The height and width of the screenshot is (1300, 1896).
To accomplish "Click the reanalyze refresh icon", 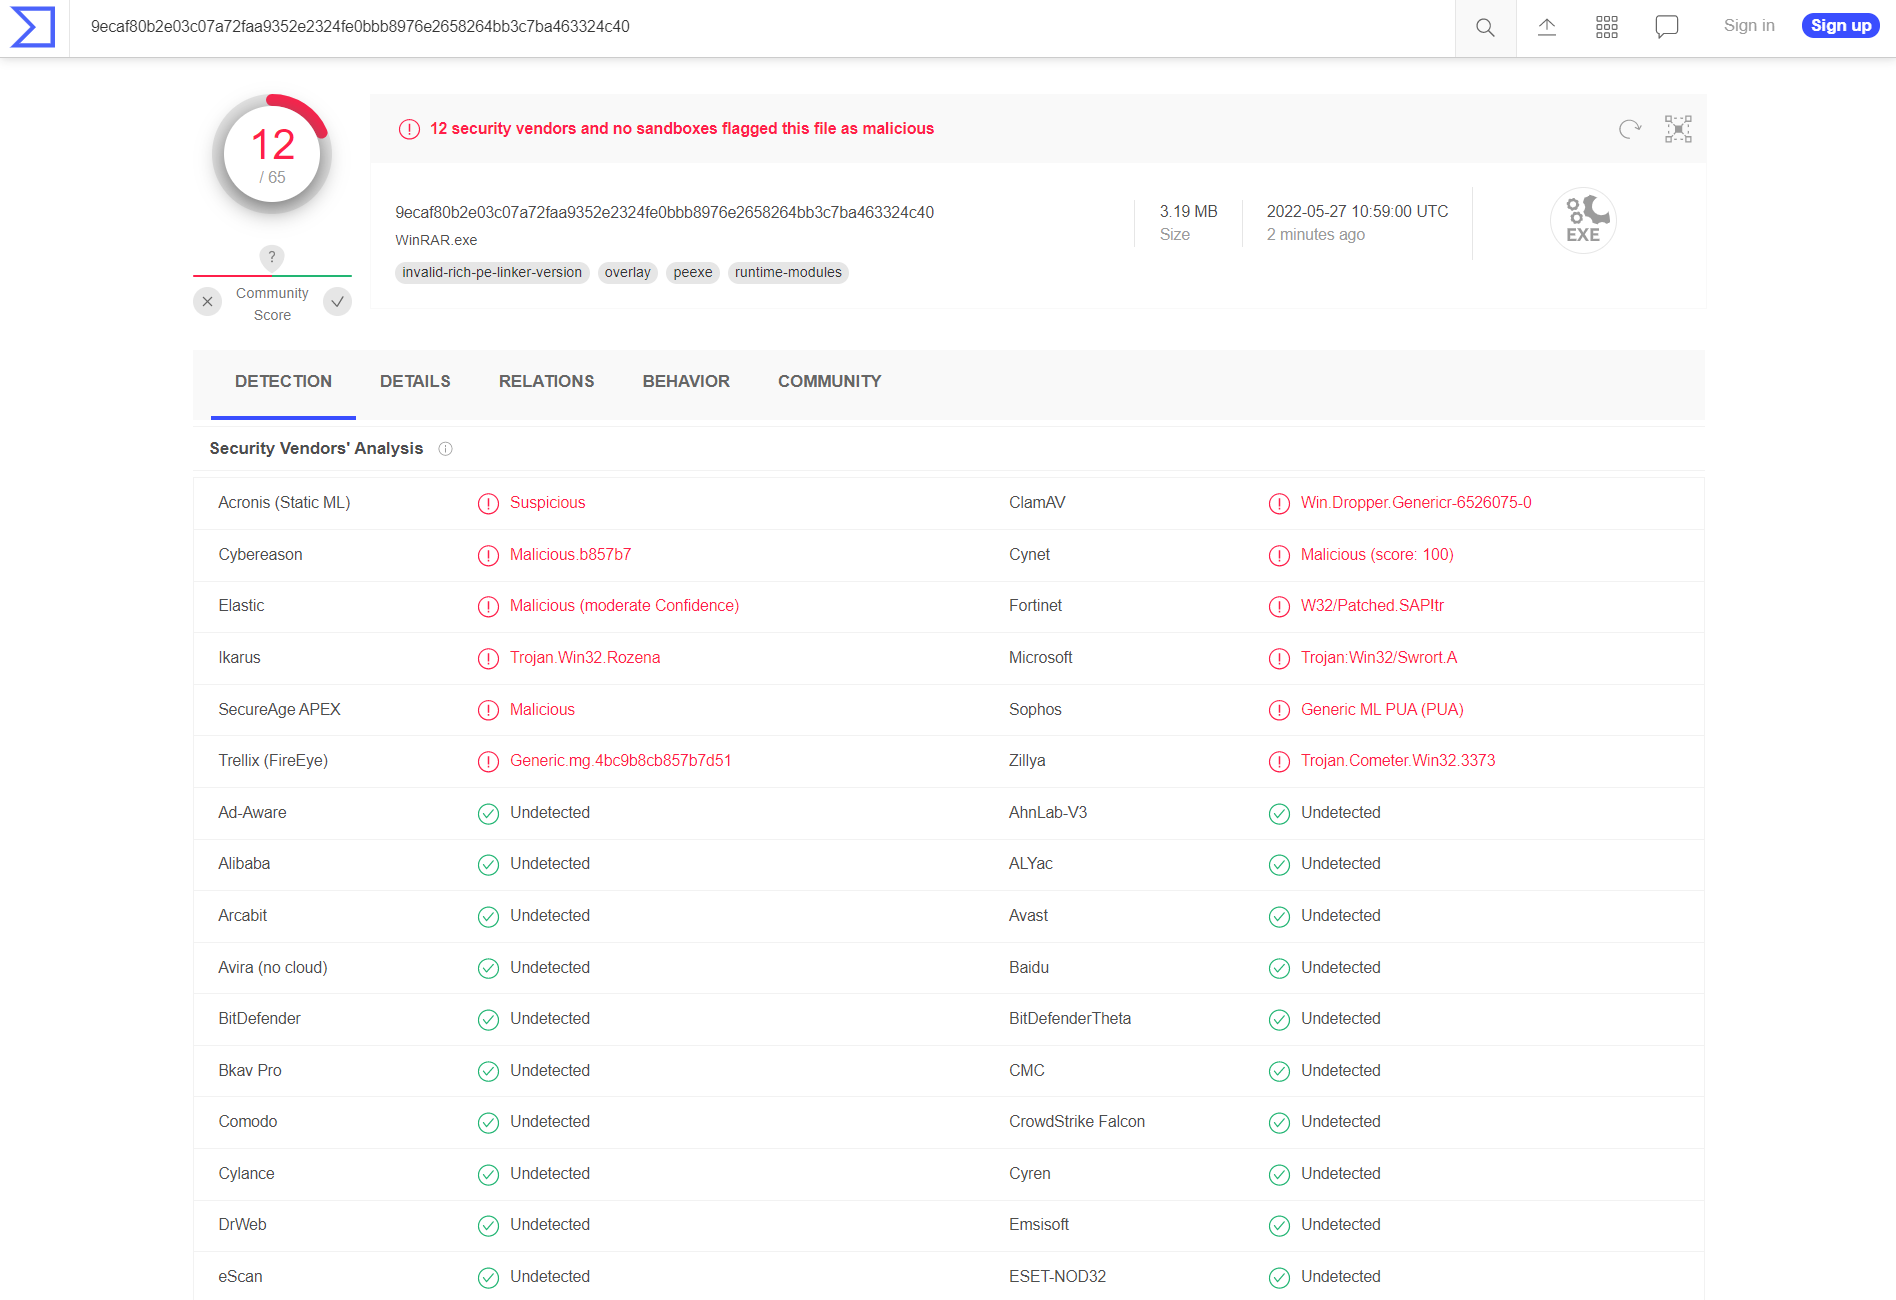I will tap(1629, 129).
